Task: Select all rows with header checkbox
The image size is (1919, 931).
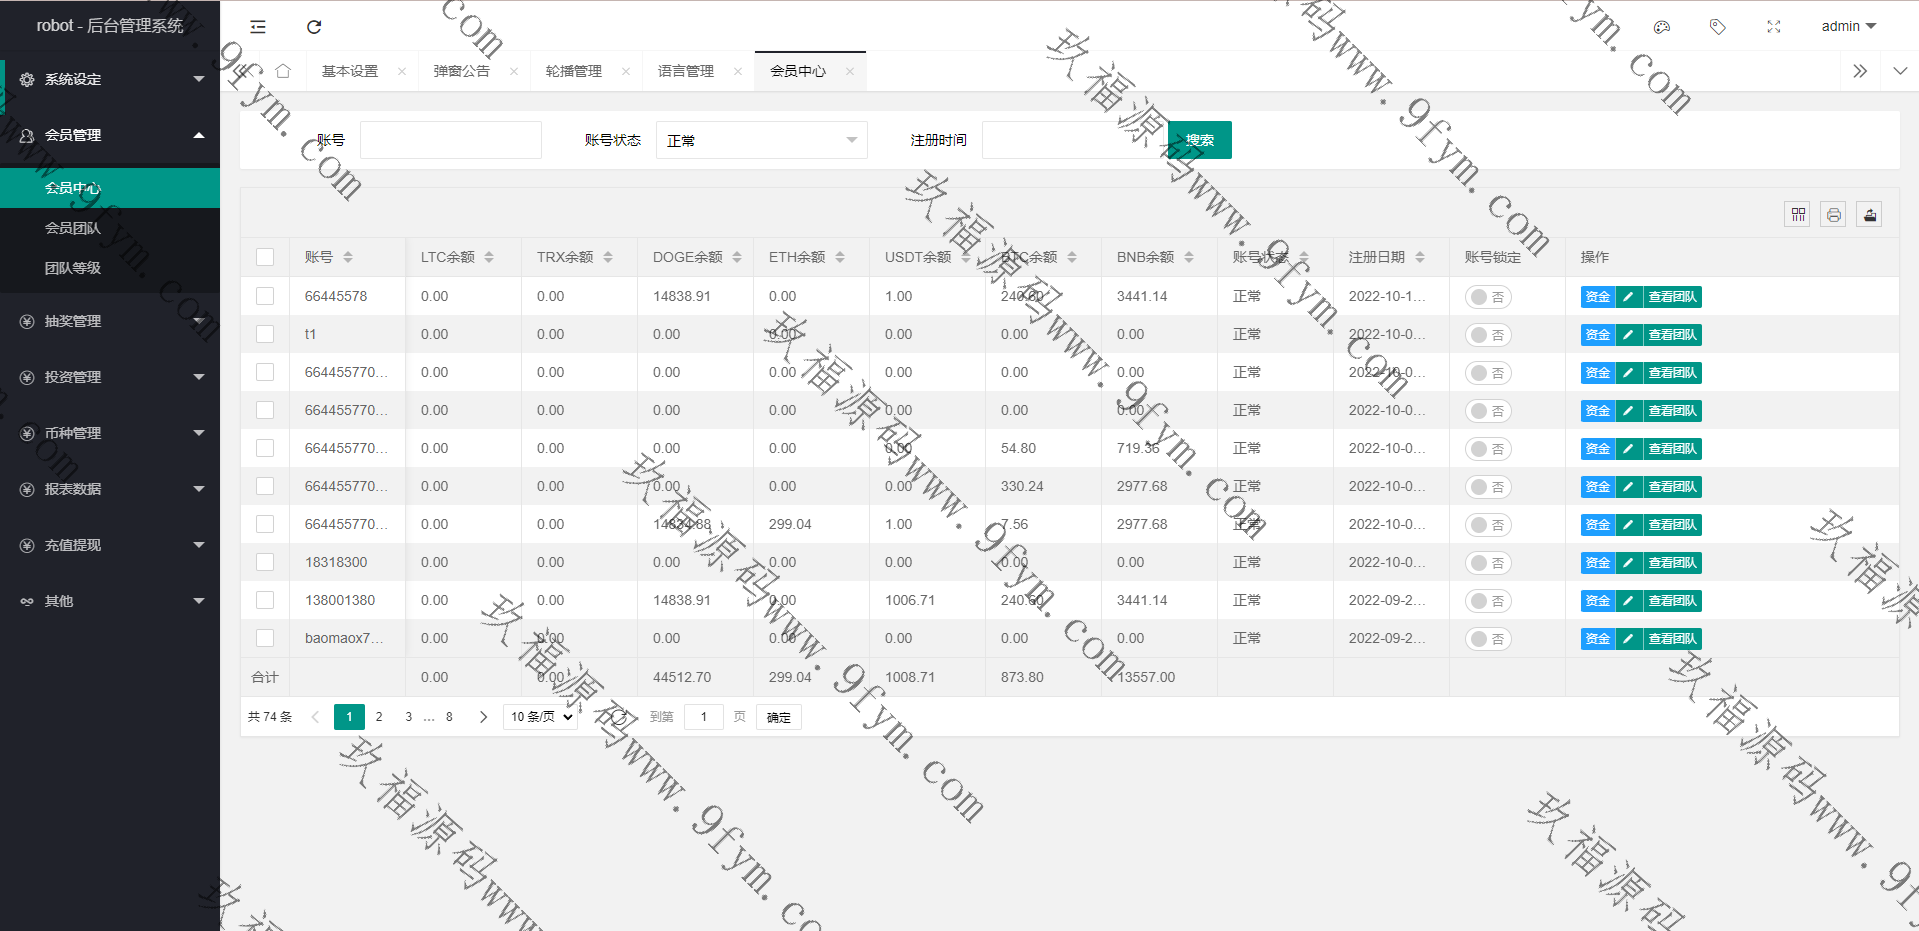Action: (x=265, y=257)
